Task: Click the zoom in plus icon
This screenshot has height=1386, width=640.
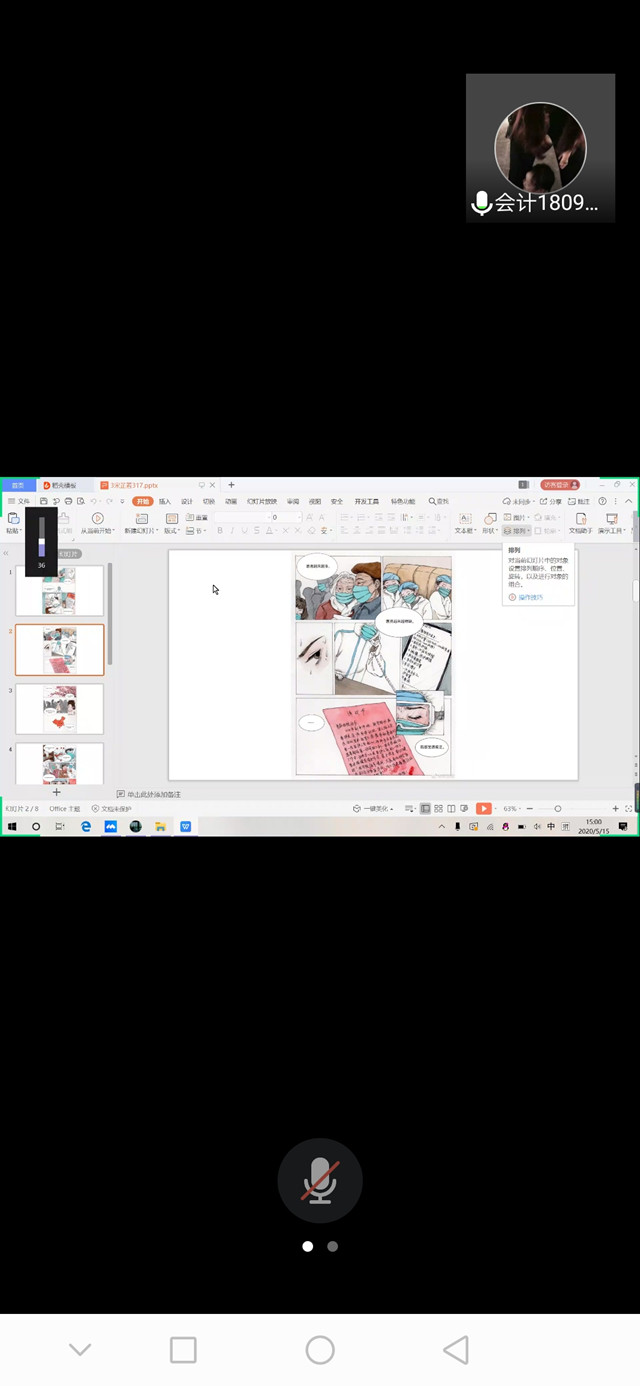Action: coord(615,808)
